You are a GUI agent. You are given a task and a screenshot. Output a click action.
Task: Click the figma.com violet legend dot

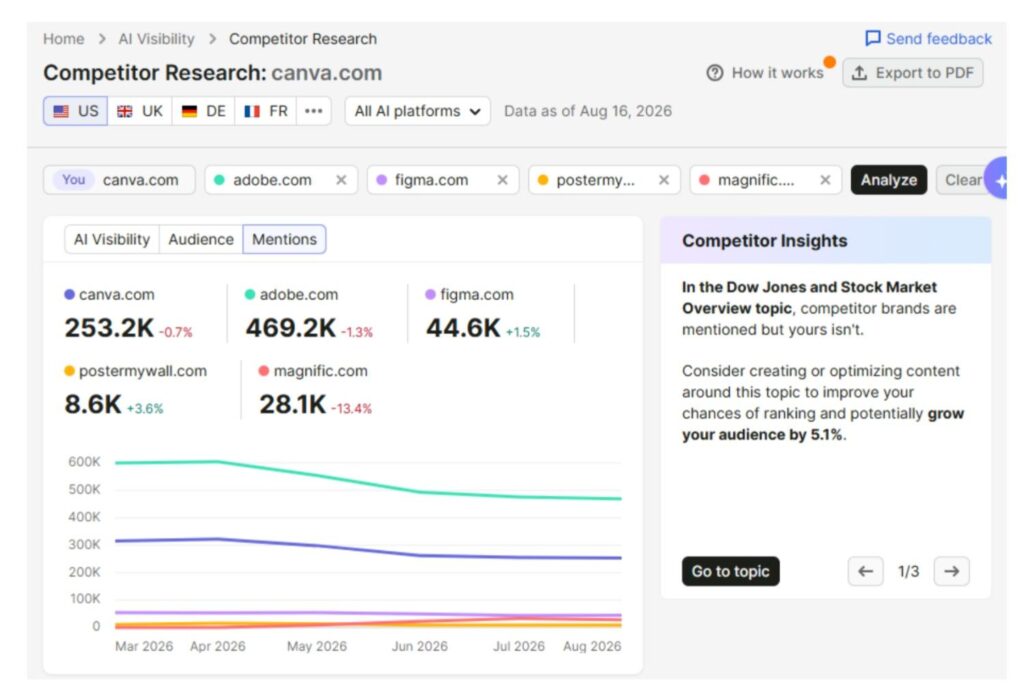(430, 295)
